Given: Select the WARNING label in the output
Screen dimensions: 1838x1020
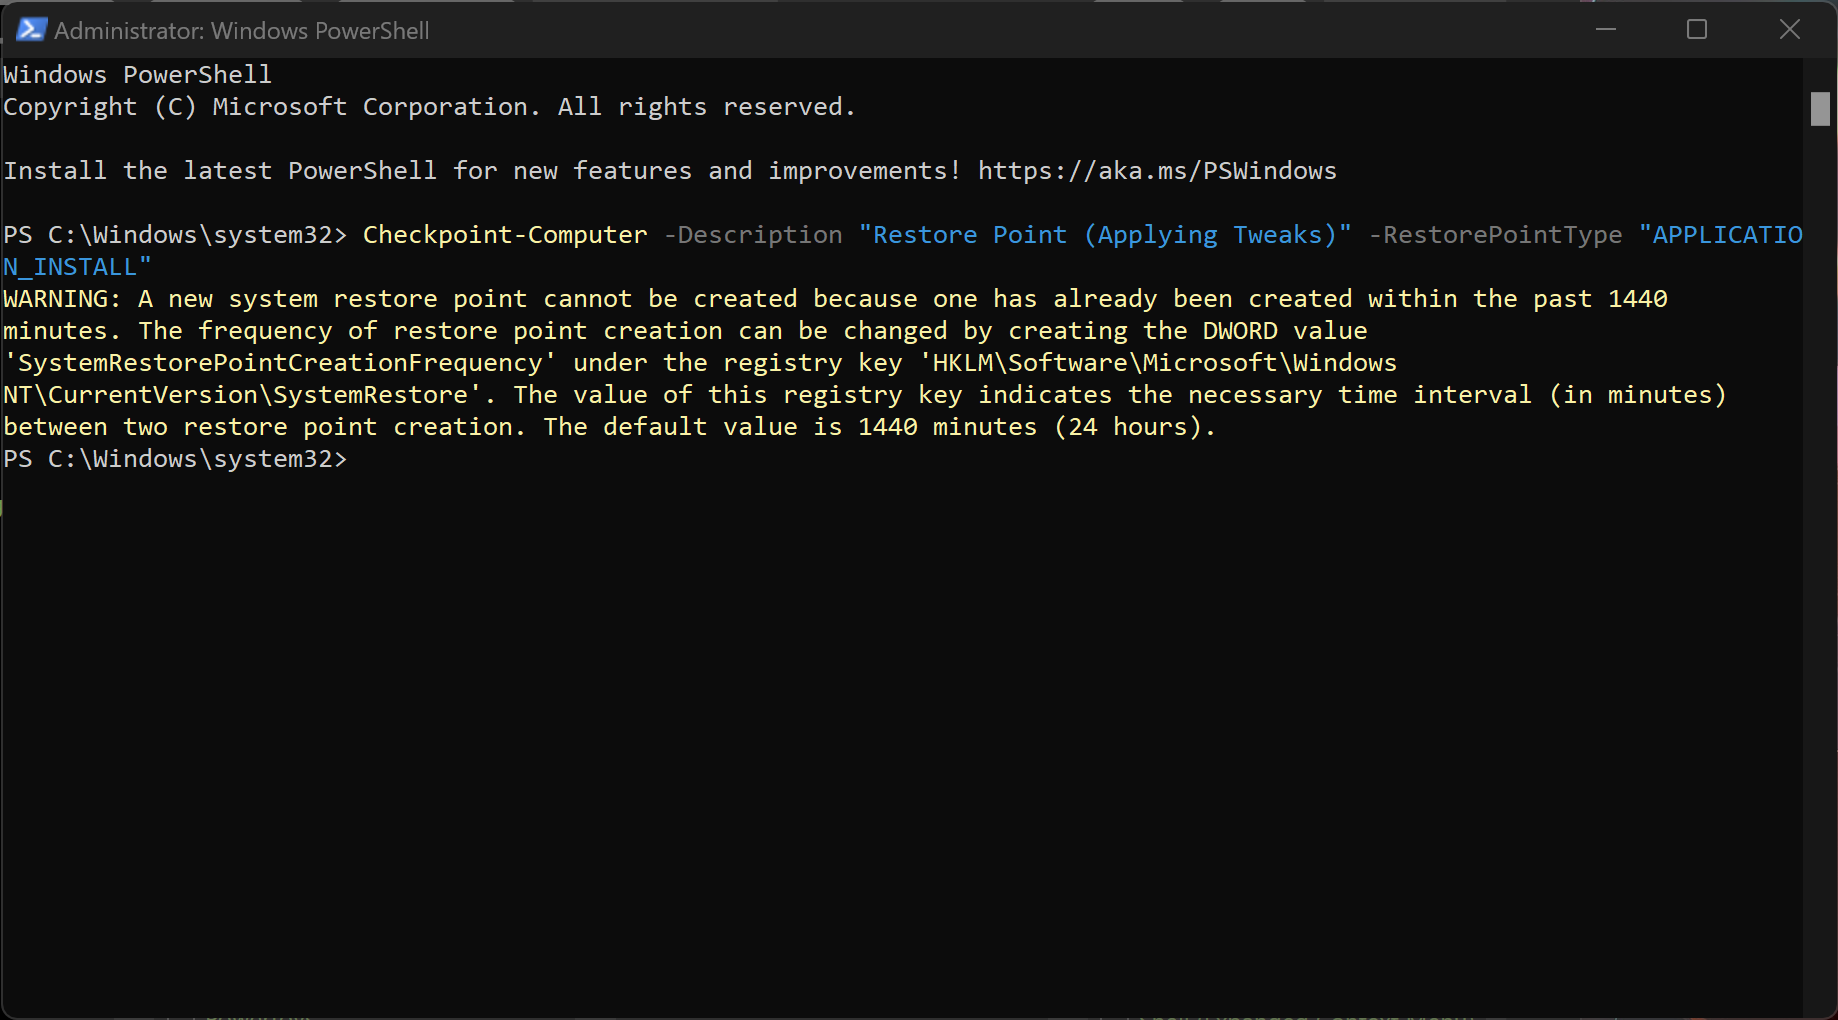Looking at the screenshot, I should (x=58, y=298).
